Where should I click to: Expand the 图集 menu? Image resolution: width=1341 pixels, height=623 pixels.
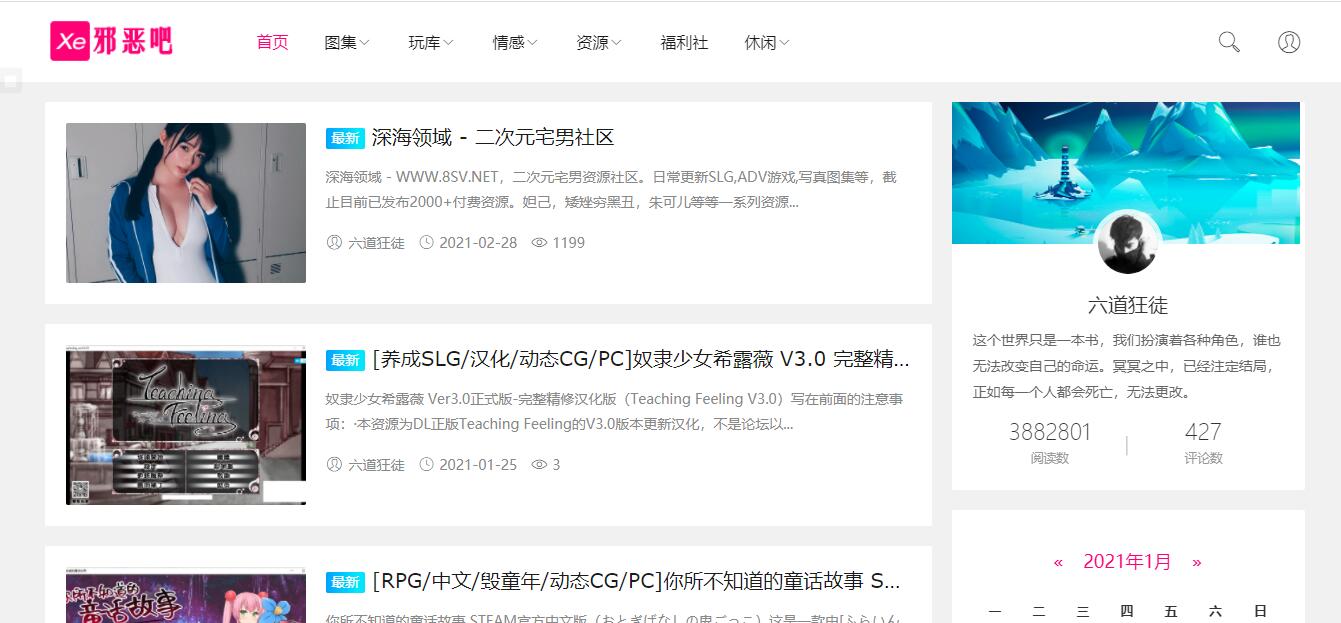click(347, 42)
